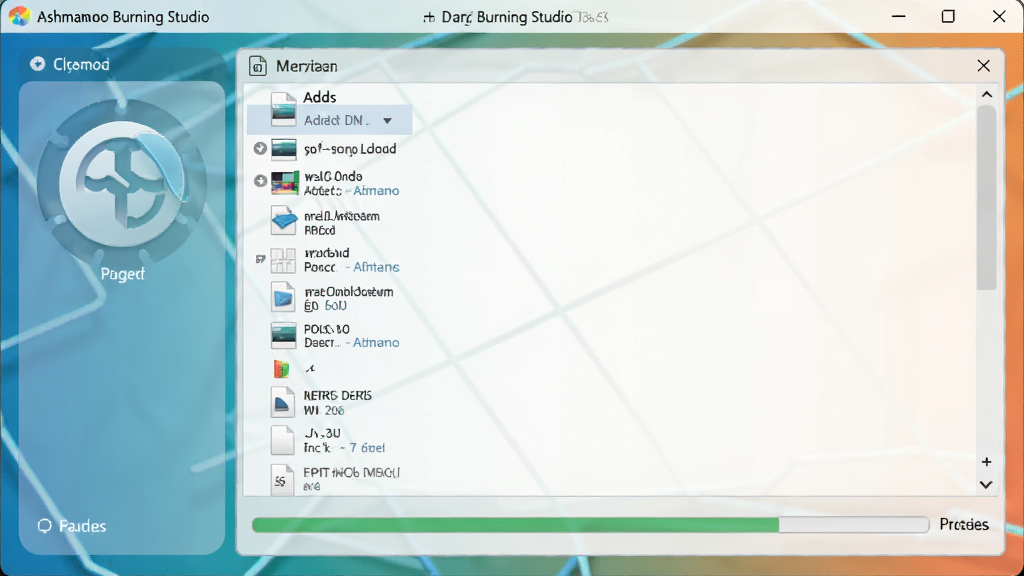This screenshot has height=576, width=1024.
Task: Click the grid icon of the Pooce row
Action: coord(283,260)
